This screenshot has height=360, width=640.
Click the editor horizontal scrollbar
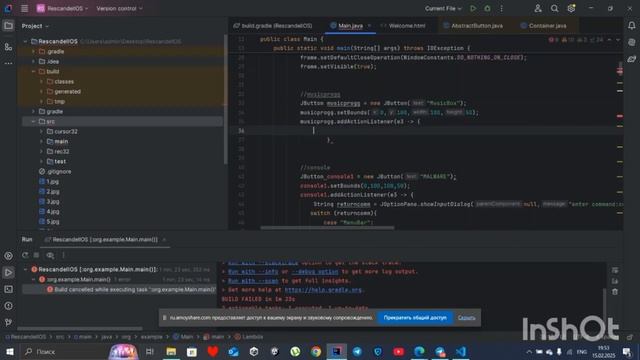327,228
